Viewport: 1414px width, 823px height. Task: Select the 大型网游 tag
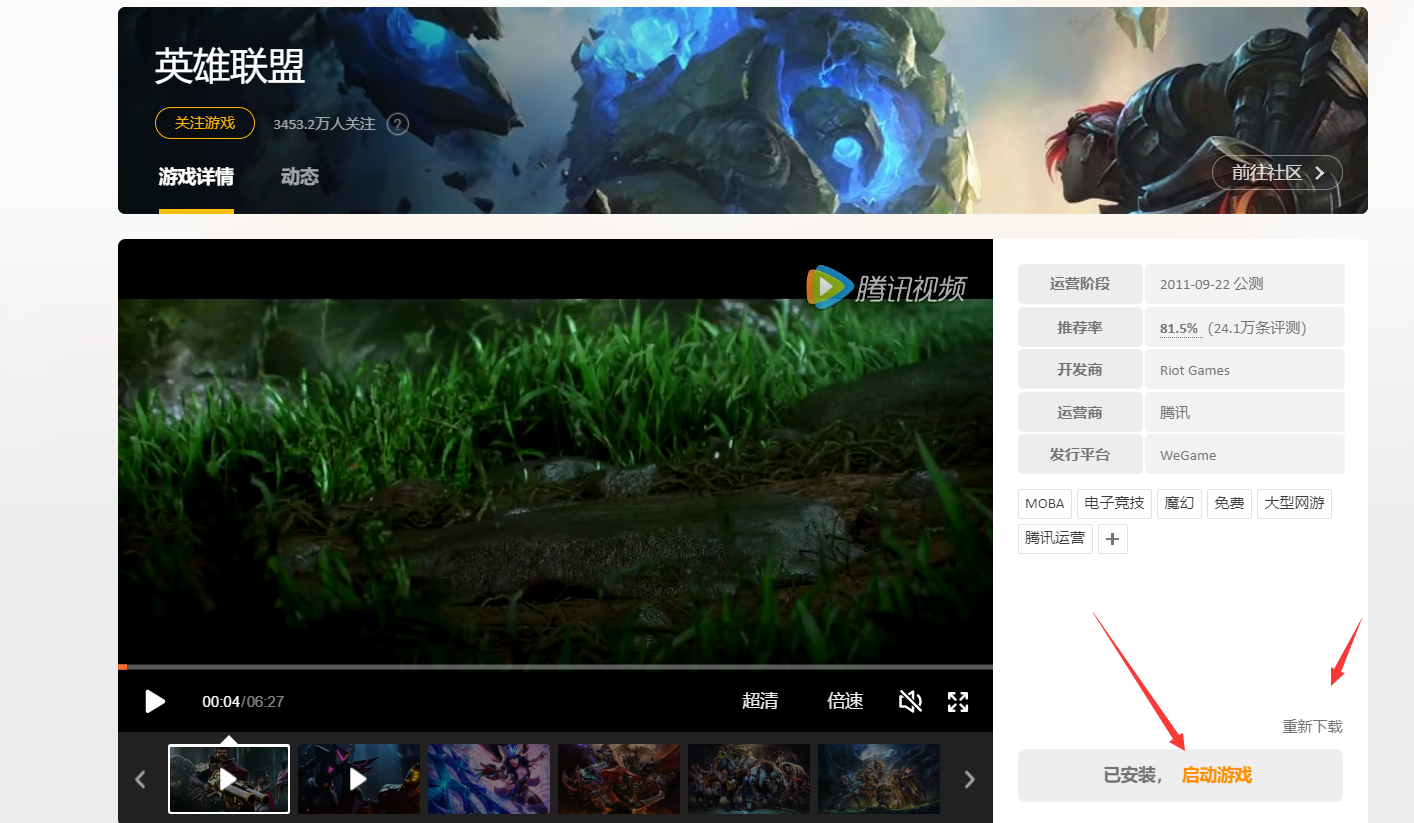tap(1294, 503)
